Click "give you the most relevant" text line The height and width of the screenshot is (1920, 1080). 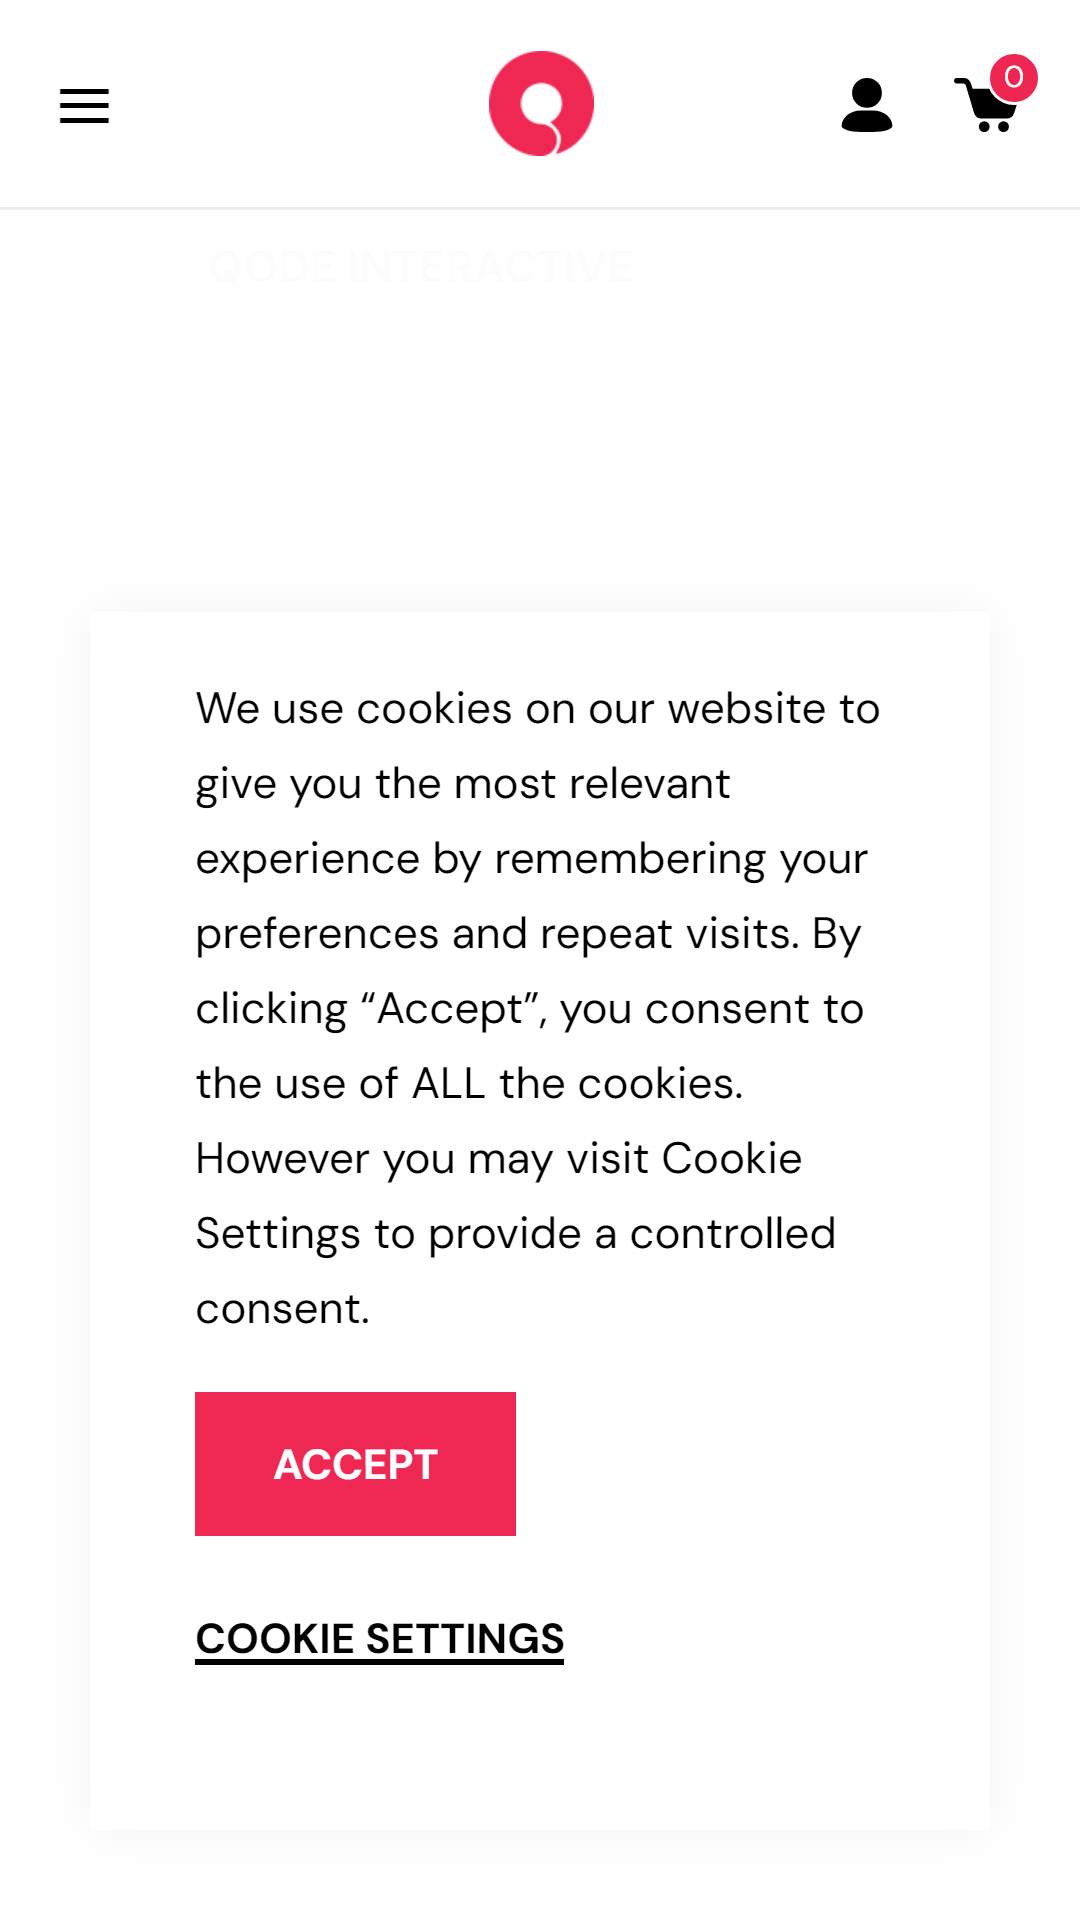coord(463,784)
